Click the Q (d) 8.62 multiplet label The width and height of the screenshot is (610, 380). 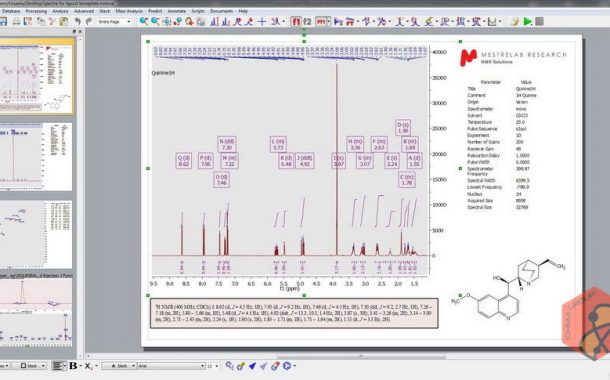point(184,161)
